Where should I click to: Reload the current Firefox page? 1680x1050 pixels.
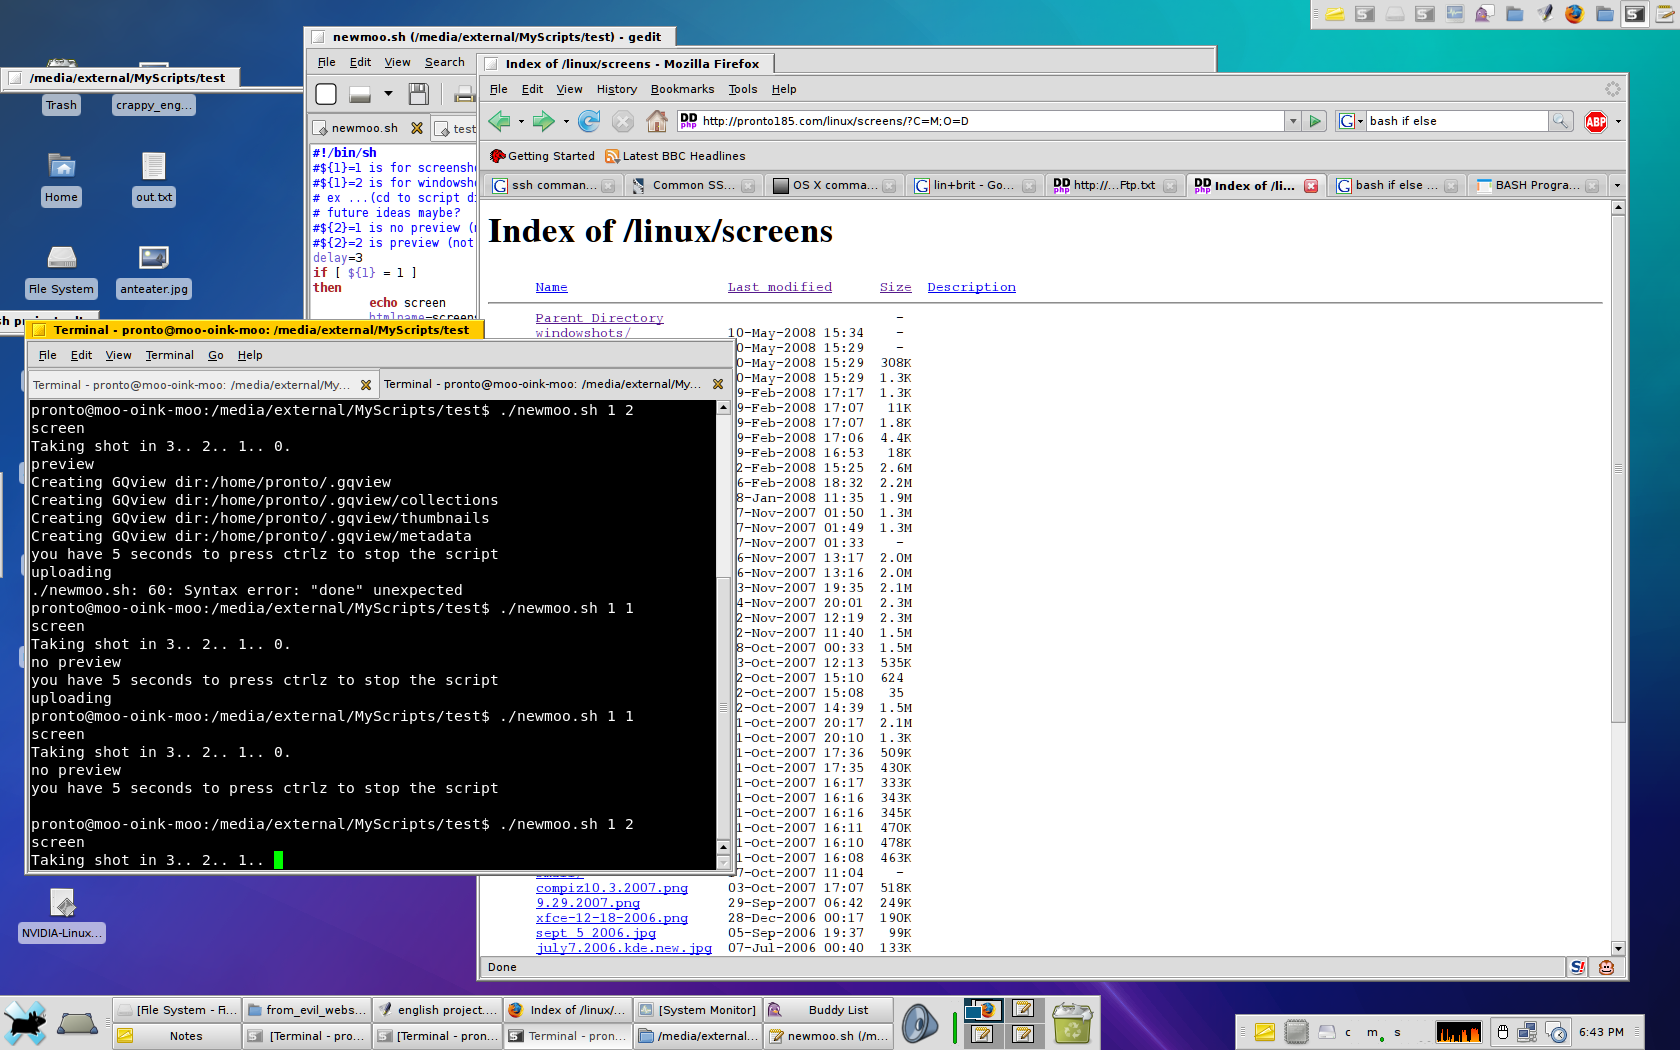[589, 121]
